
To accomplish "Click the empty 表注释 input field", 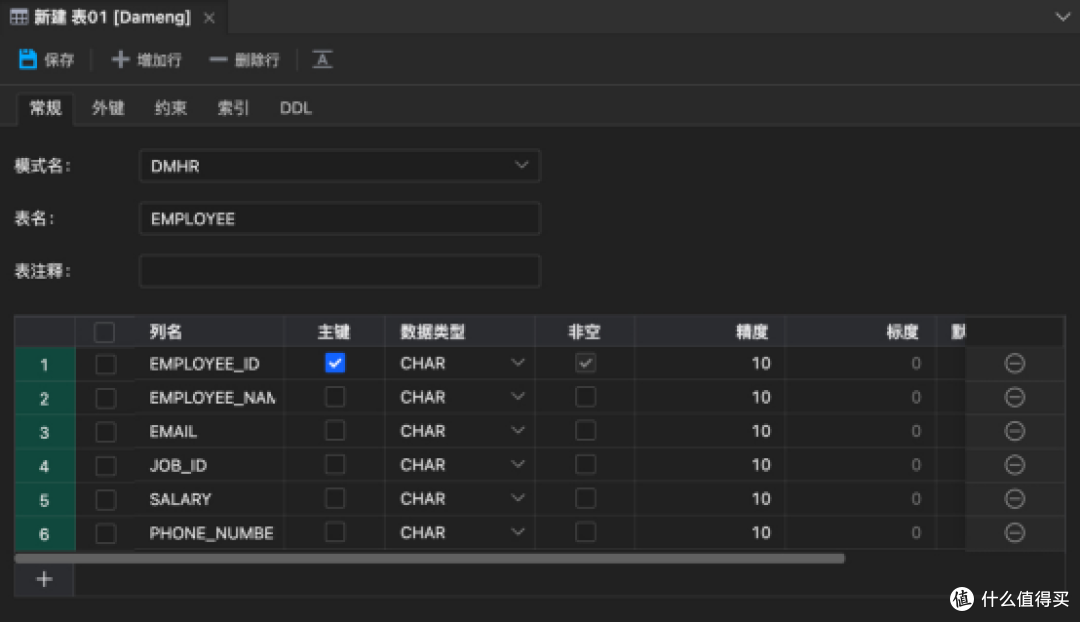I will (340, 271).
